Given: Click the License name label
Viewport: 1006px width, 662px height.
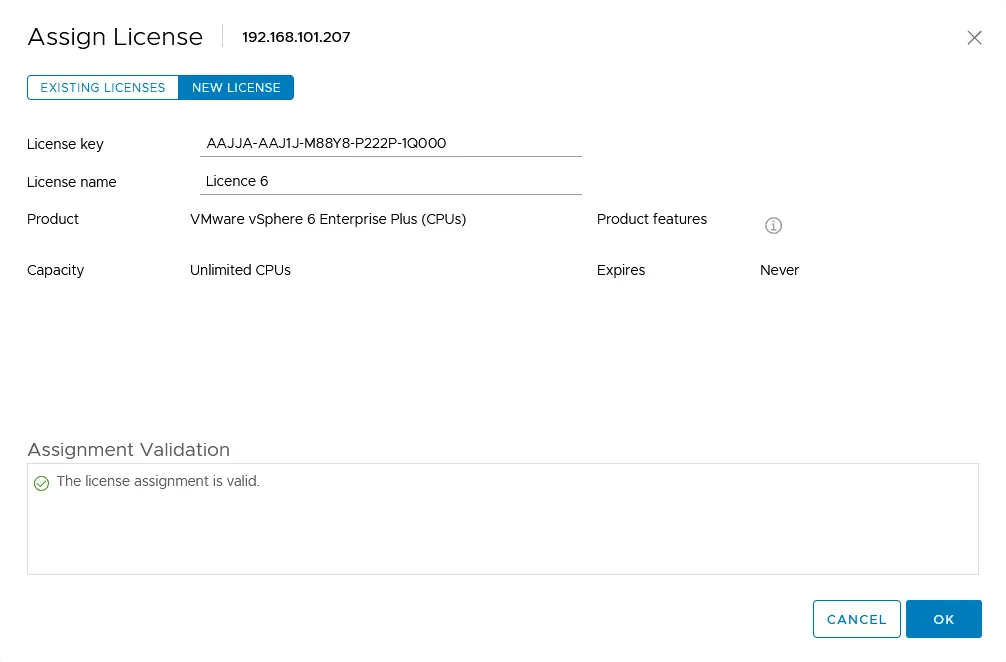Looking at the screenshot, I should 71,182.
